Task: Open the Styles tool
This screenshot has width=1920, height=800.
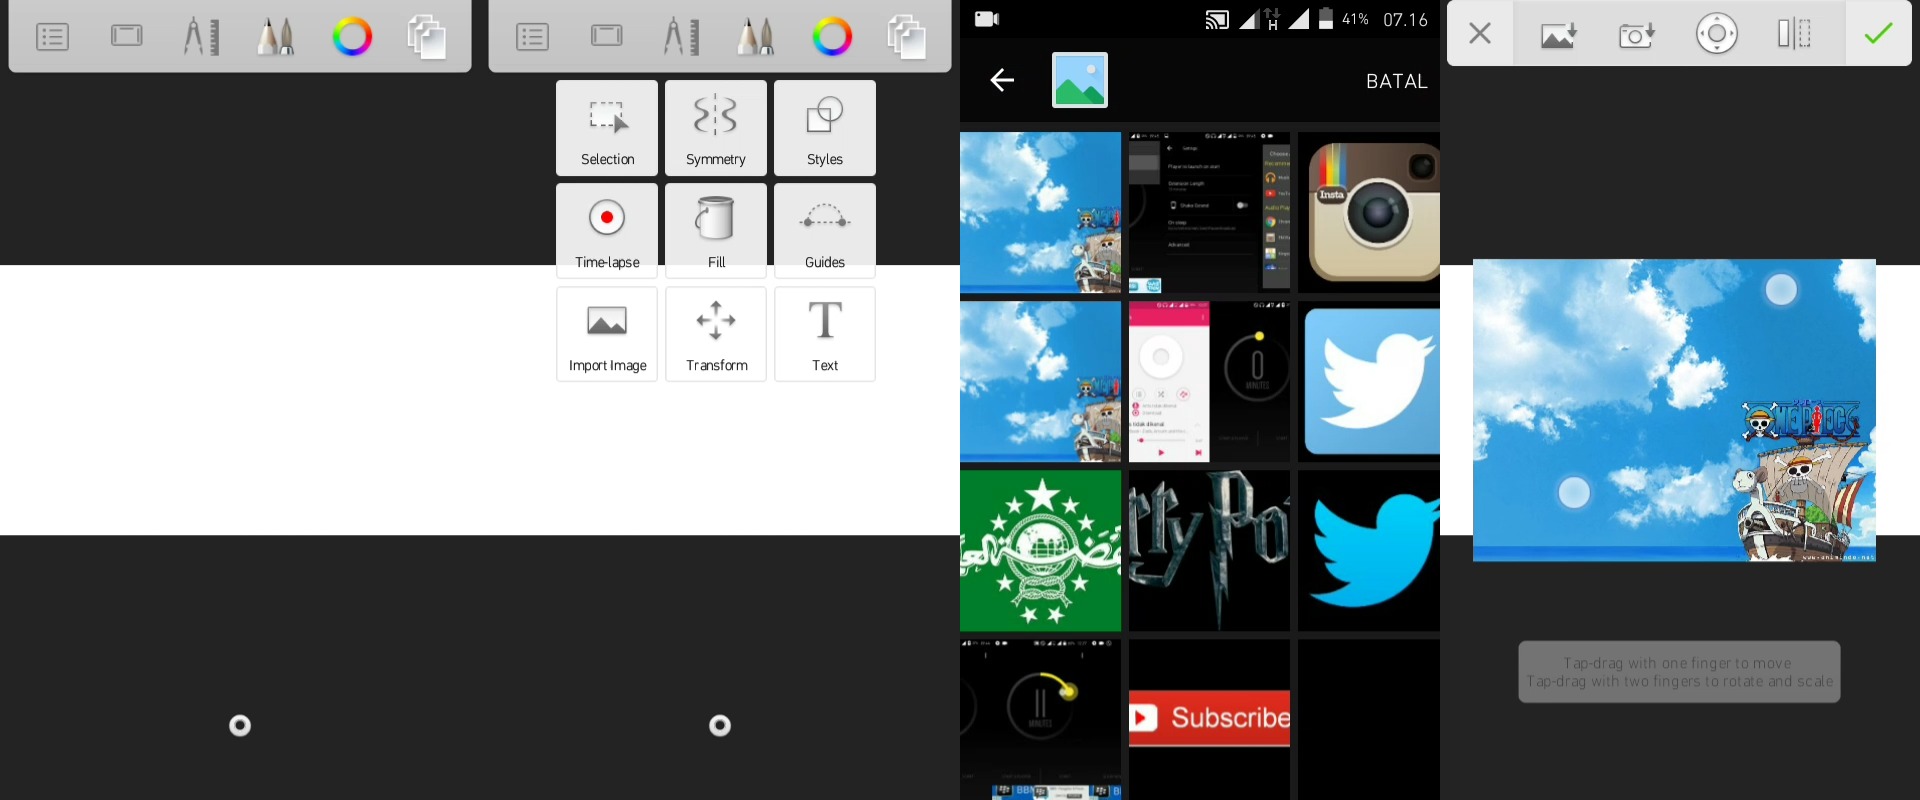Action: pos(825,128)
